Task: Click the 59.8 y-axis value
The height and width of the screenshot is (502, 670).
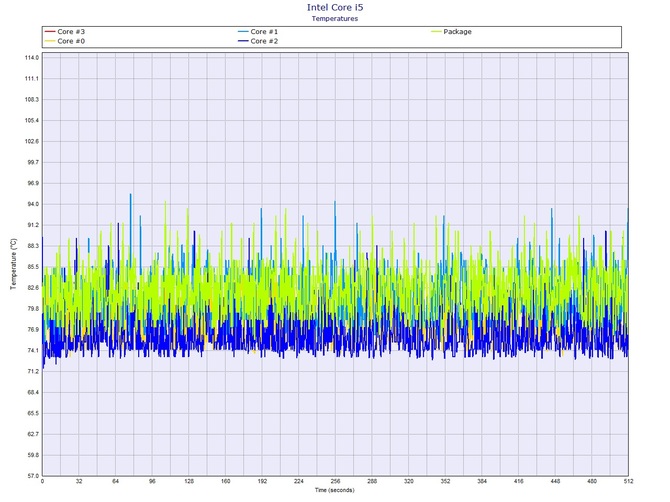Action: click(x=34, y=455)
